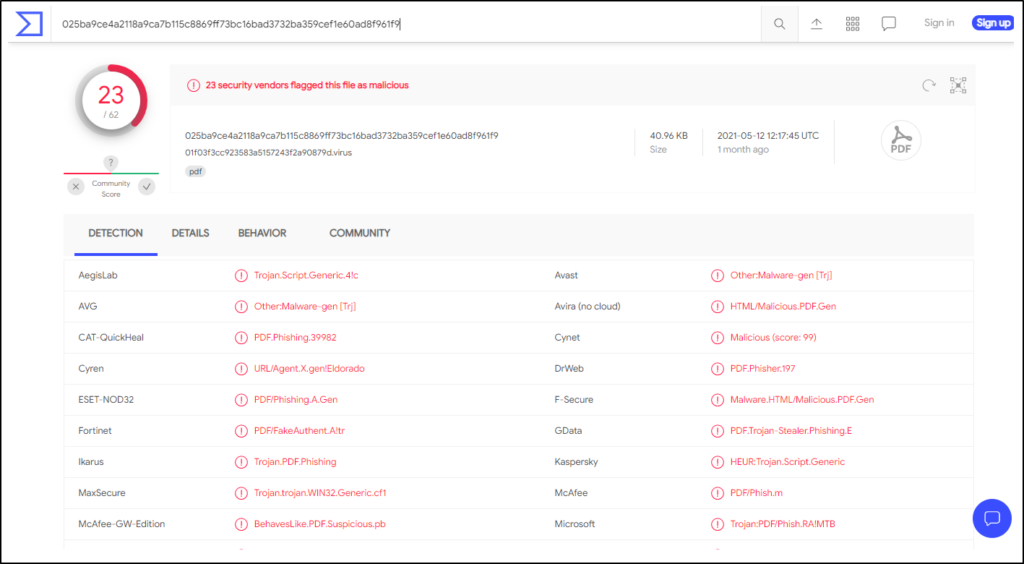Screen dimensions: 1024x564
Task: Select alert icon beside HEUR:Trojan.Script.Generic
Action: (717, 462)
